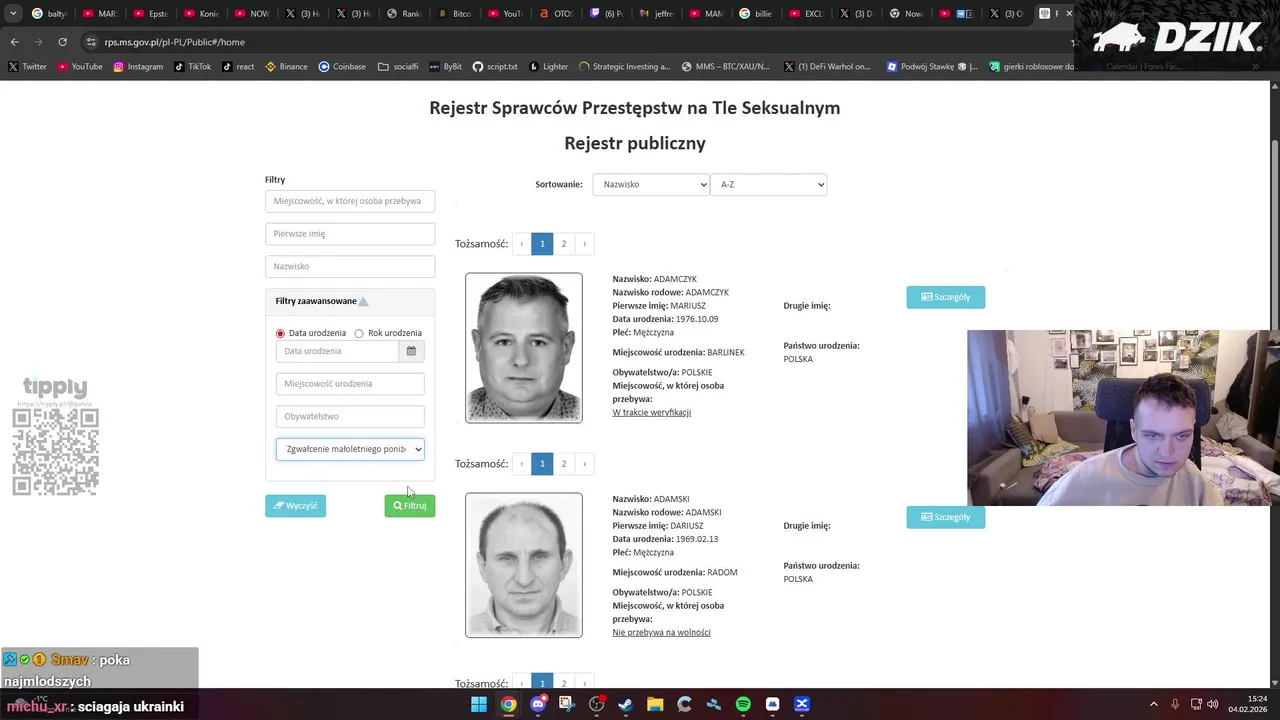This screenshot has height=720, width=1280.
Task: Open Spotify from the taskbar
Action: (743, 704)
